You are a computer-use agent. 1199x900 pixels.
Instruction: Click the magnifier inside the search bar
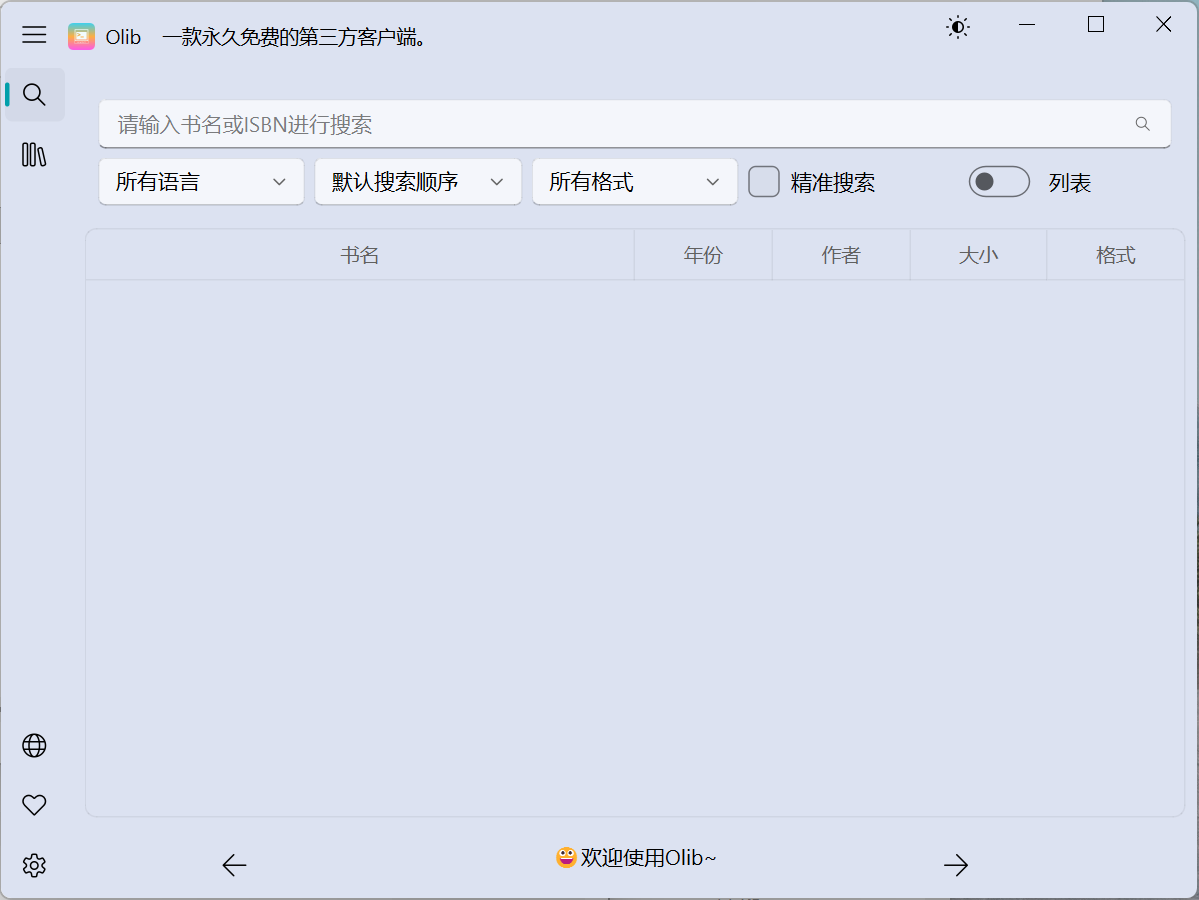coord(1142,123)
